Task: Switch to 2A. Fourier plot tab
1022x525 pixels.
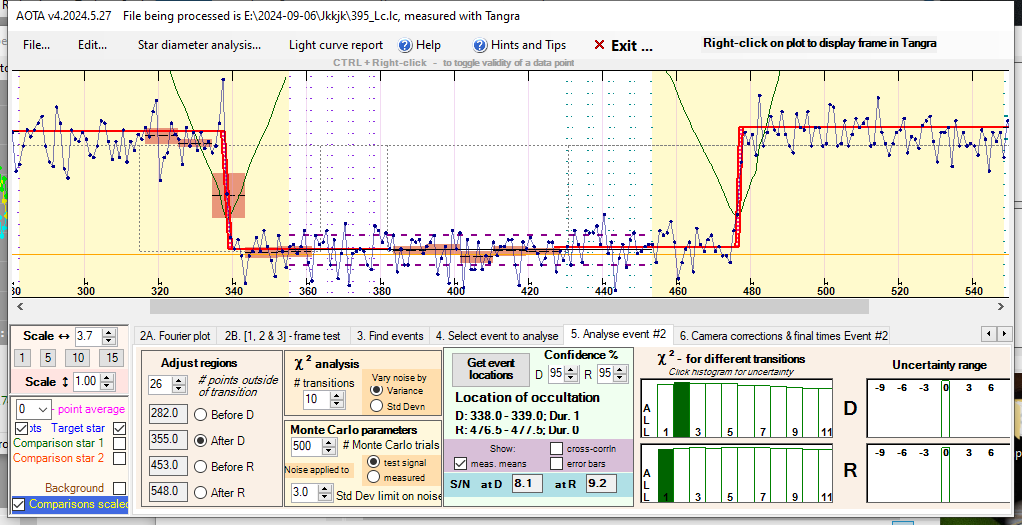Action: tap(175, 336)
